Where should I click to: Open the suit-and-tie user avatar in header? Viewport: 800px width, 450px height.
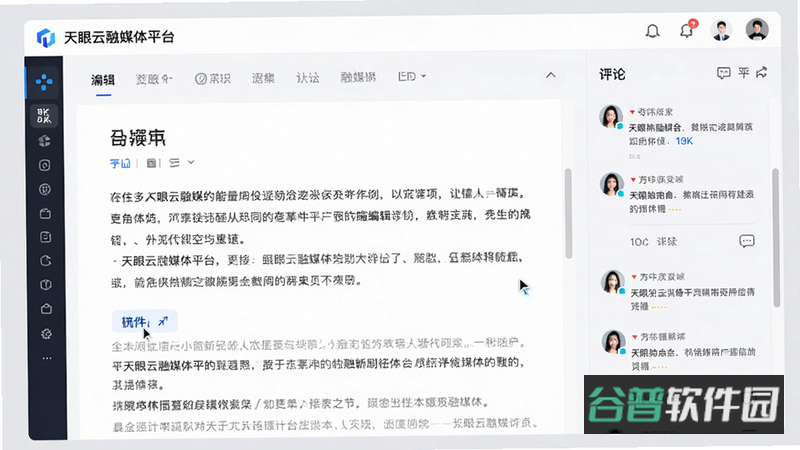click(x=721, y=31)
